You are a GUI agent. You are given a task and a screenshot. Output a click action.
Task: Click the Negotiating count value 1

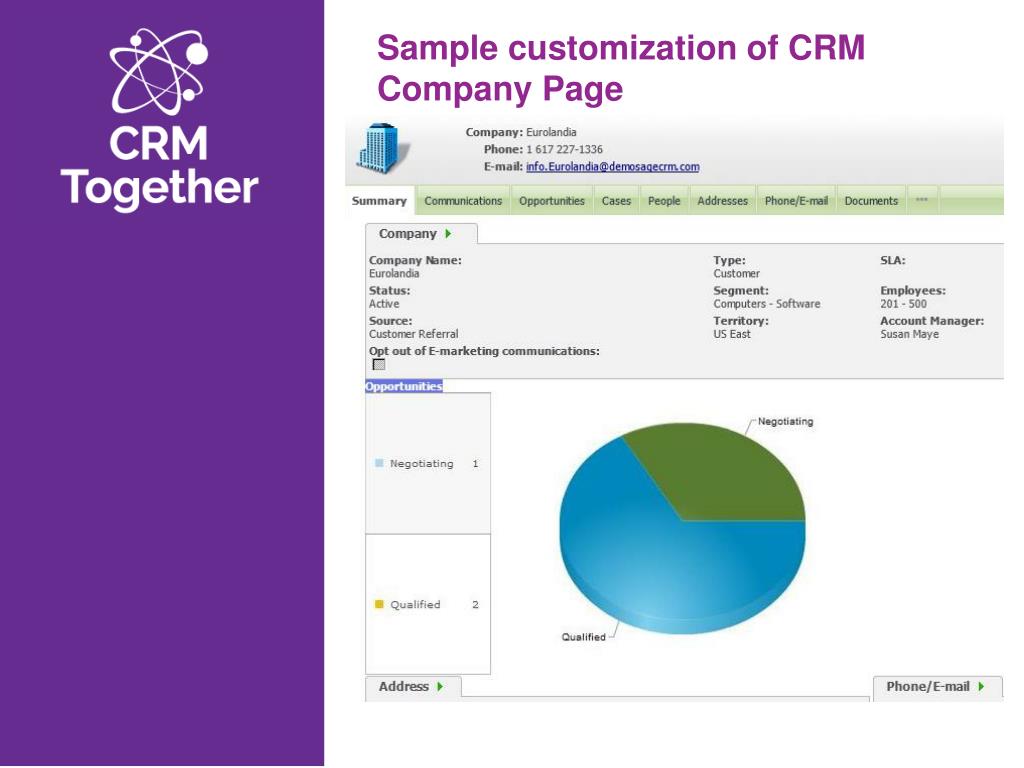pyautogui.click(x=475, y=464)
